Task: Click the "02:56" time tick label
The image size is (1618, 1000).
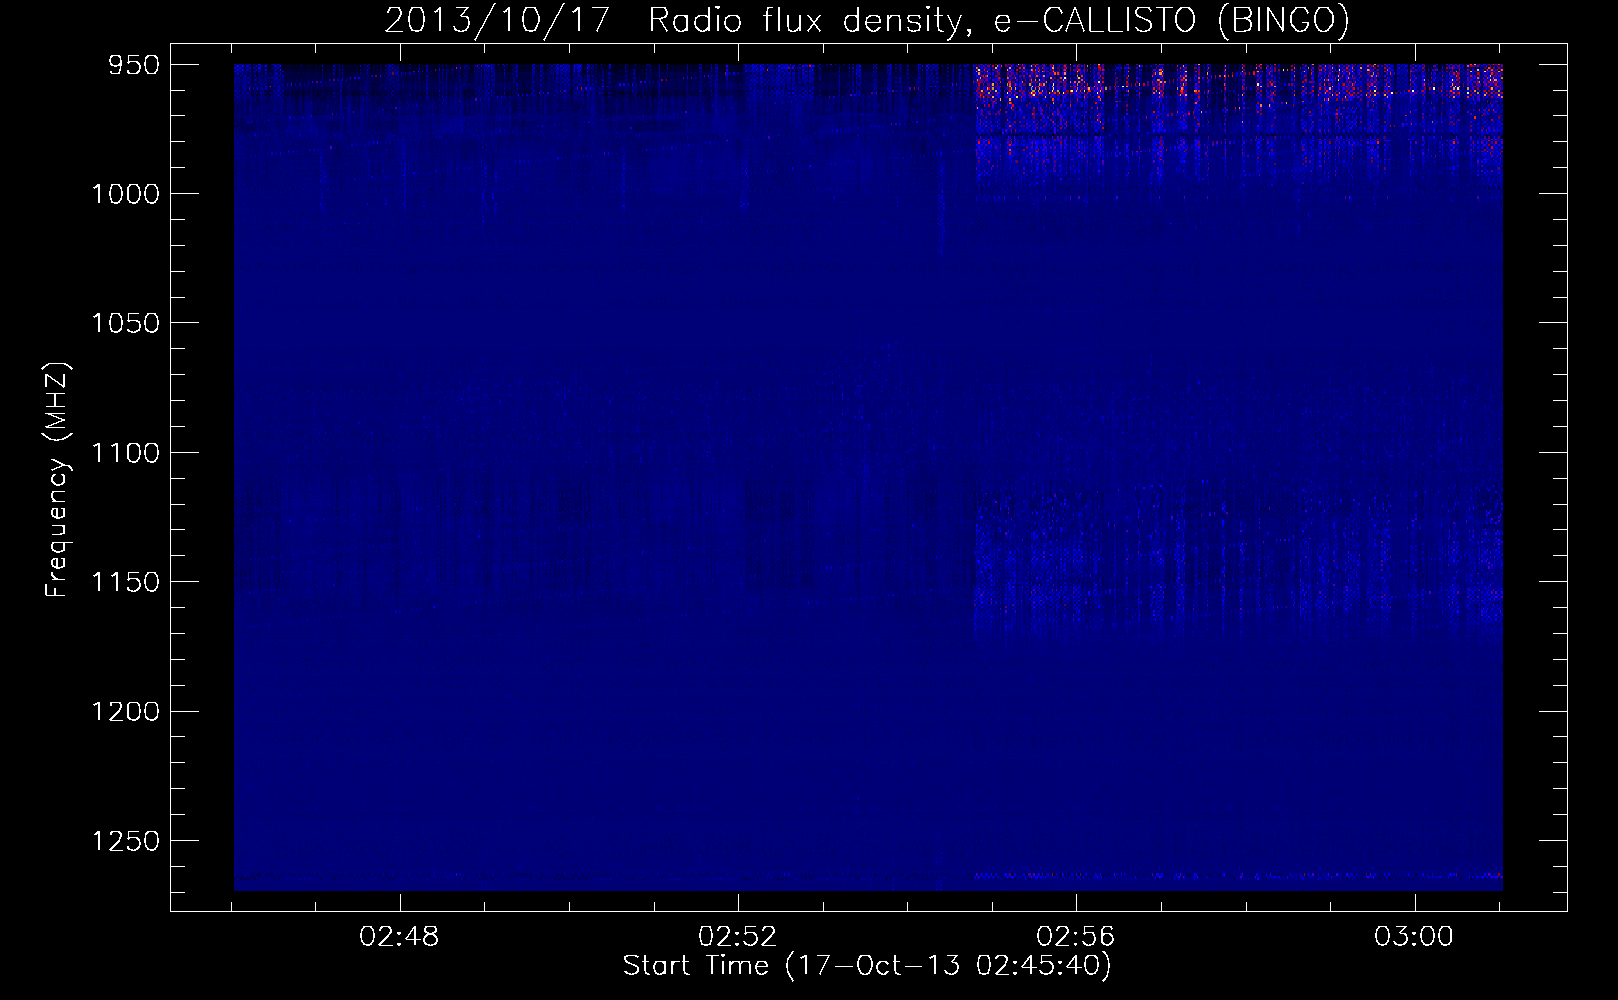Action: 1076,937
